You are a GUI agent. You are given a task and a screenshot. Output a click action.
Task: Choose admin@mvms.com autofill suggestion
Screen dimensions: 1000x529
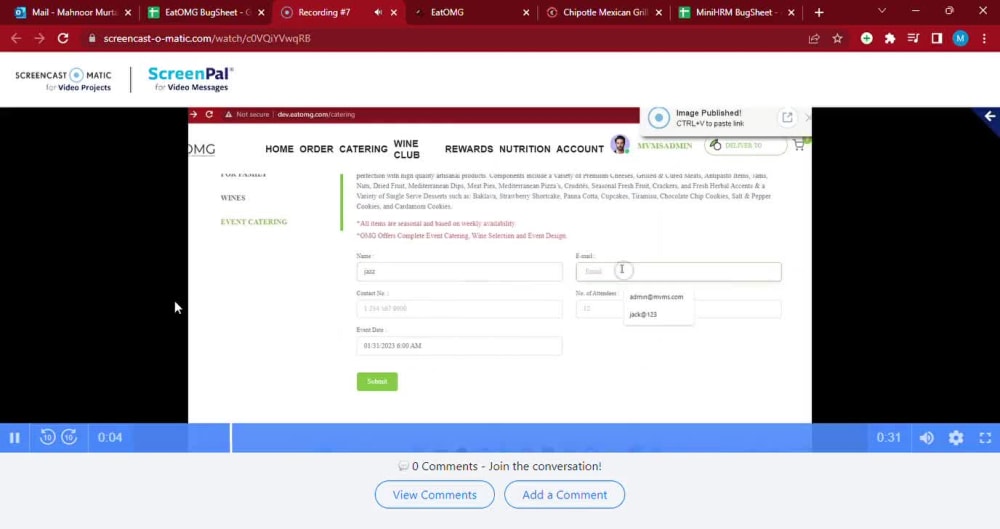tap(658, 297)
